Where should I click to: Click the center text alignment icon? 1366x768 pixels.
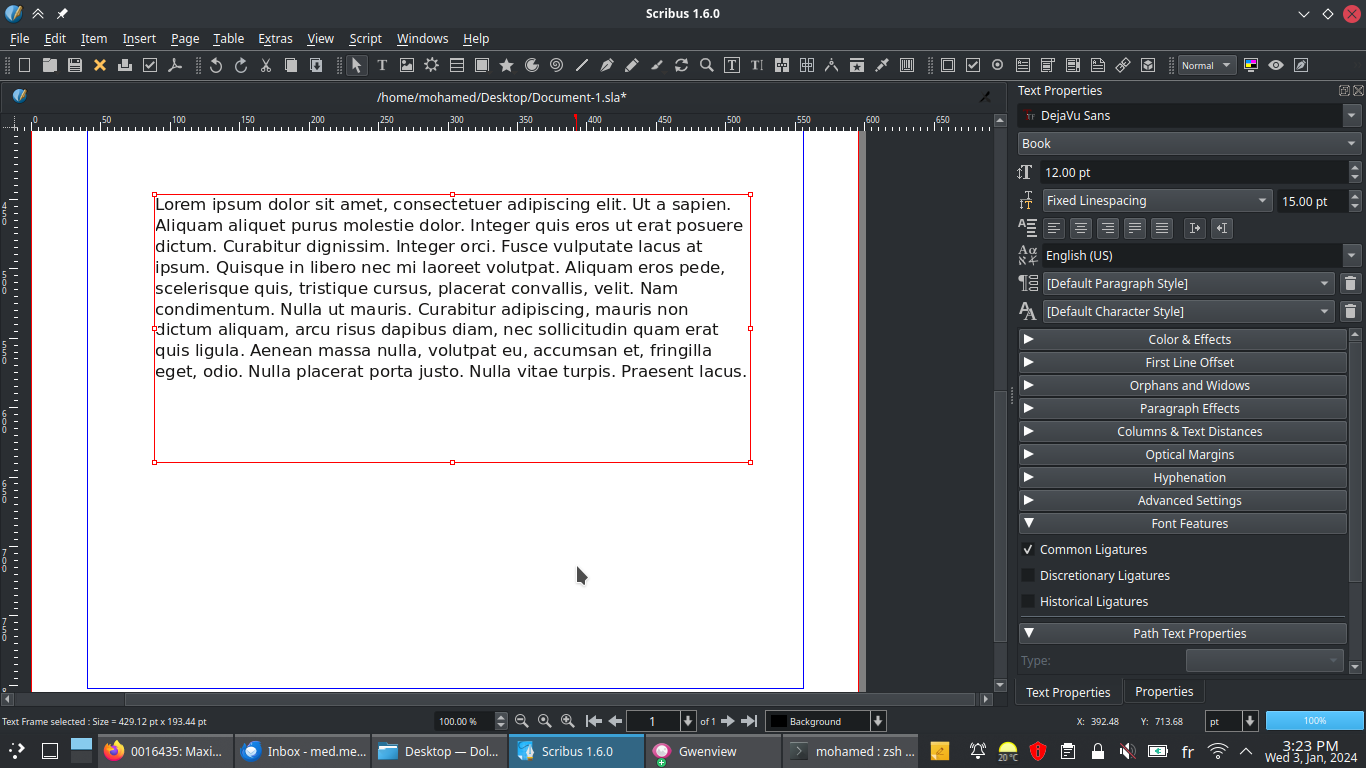[x=1081, y=228]
